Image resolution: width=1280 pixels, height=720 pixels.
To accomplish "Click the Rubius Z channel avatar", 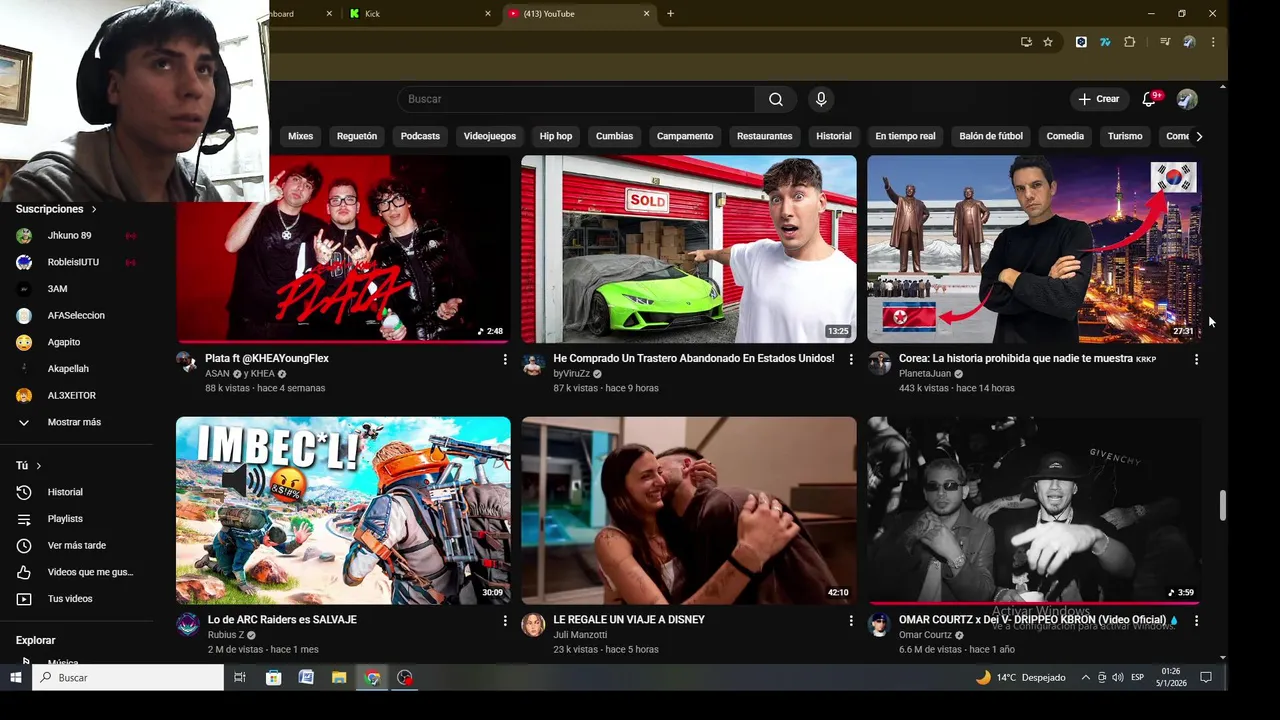I will 187,625.
